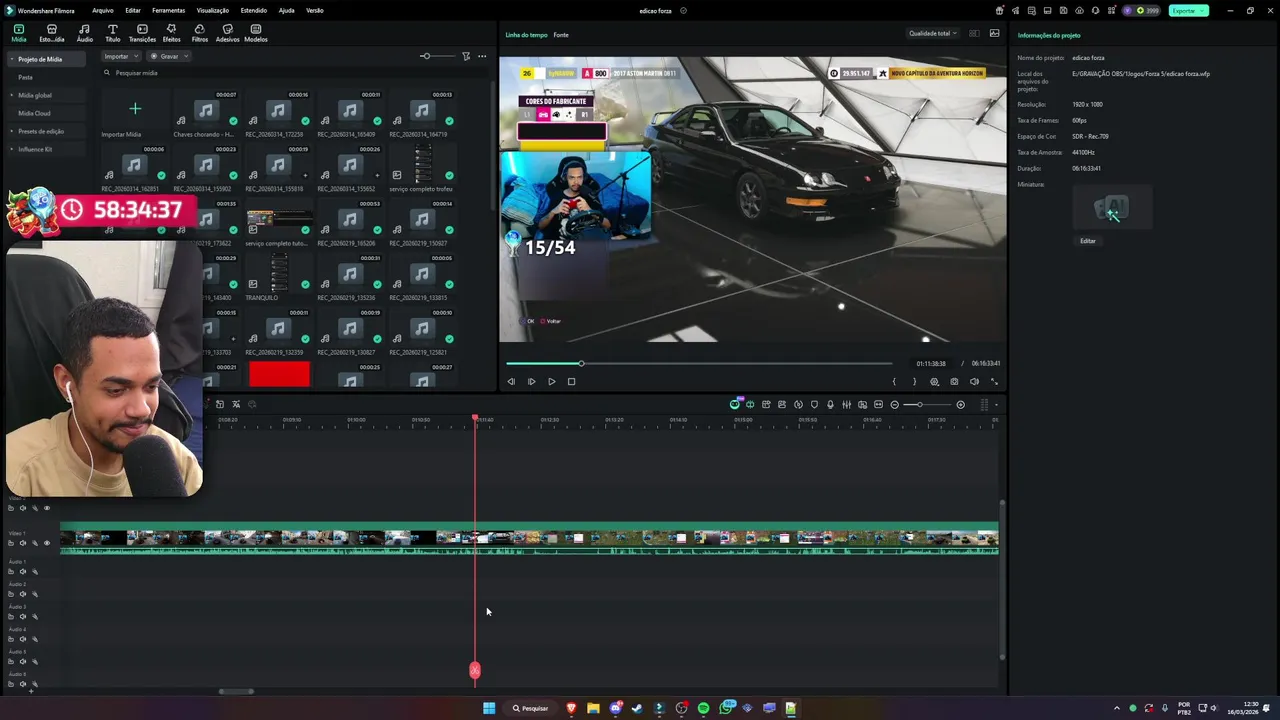Select the Pasta folder item

click(25, 77)
